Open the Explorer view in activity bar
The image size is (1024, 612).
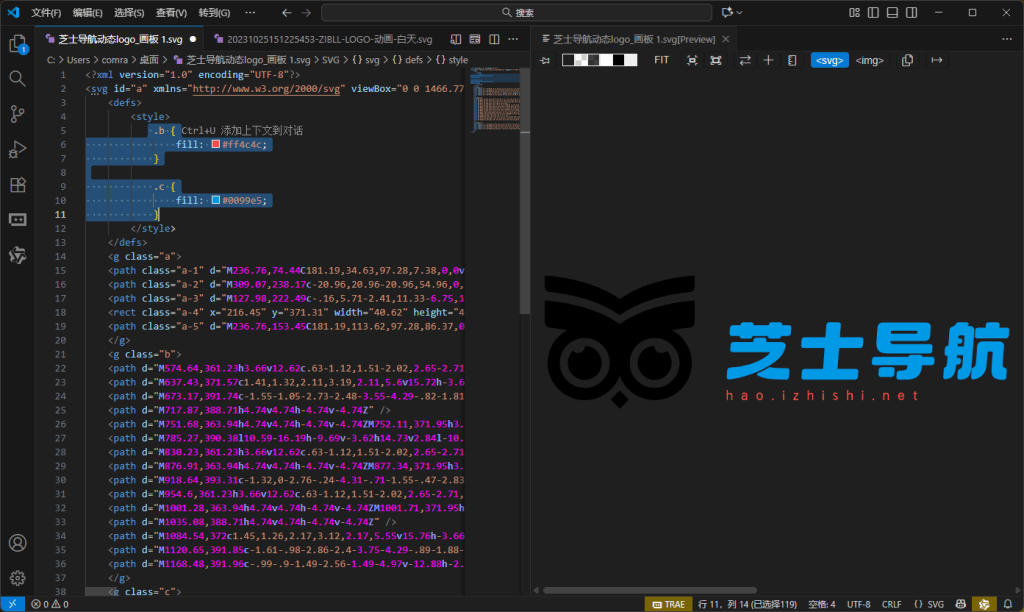click(x=16, y=46)
